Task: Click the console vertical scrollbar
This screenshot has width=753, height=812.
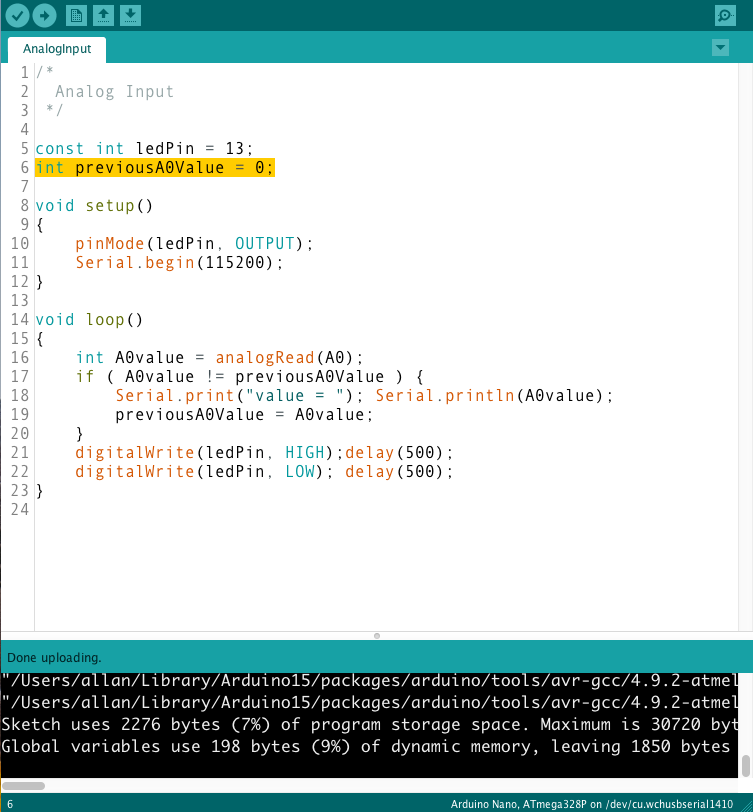Action: [746, 765]
